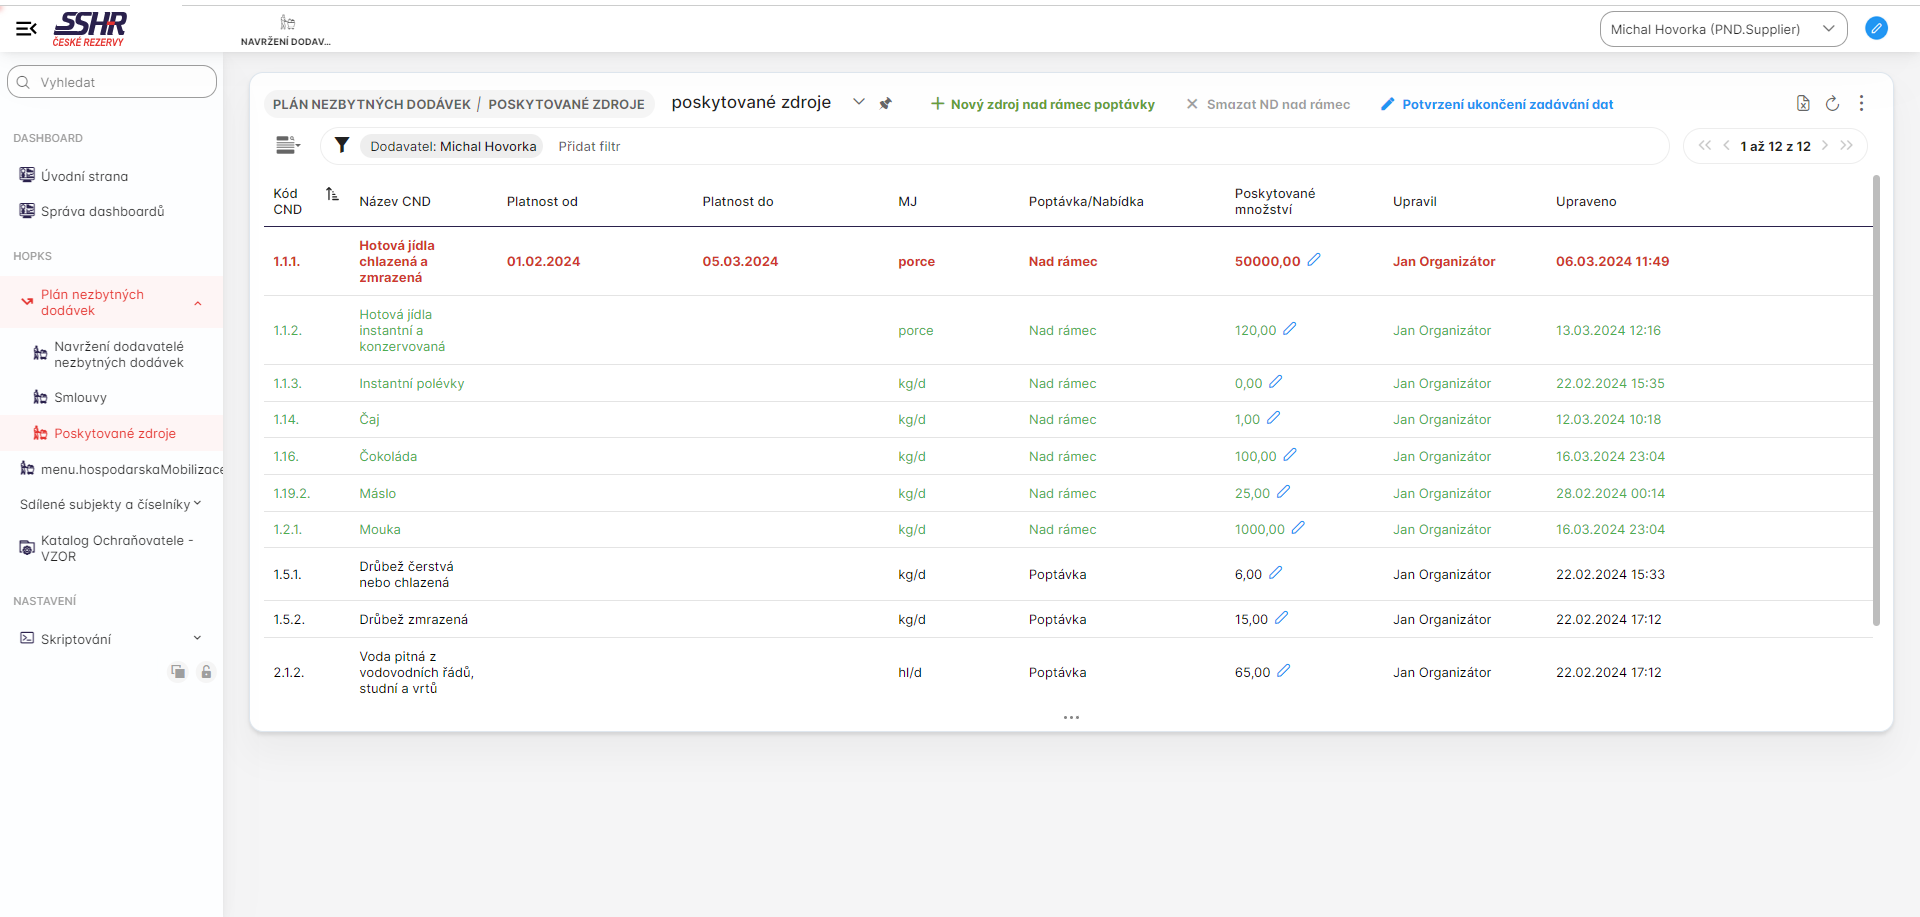Click the blue edit pencil icon near user selector
The image size is (1920, 917).
tap(1876, 29)
